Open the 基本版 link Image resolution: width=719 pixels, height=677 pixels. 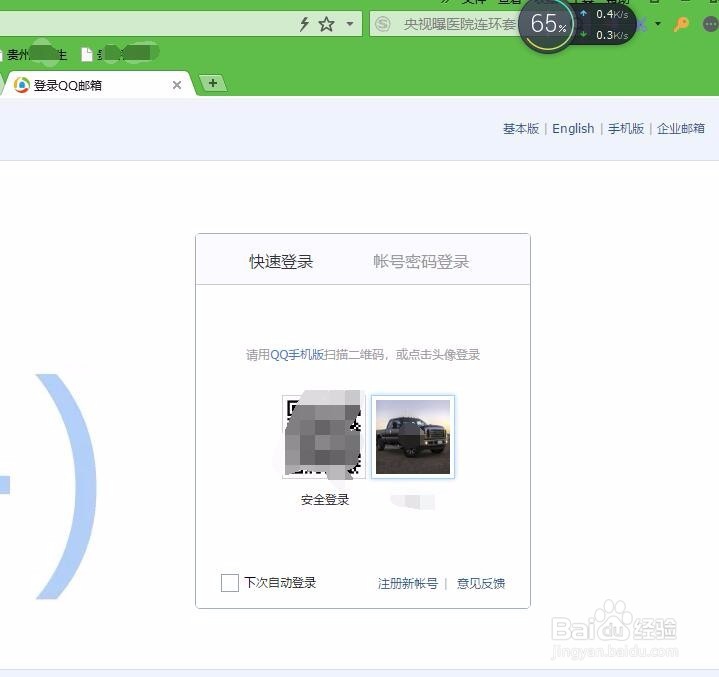pos(521,129)
